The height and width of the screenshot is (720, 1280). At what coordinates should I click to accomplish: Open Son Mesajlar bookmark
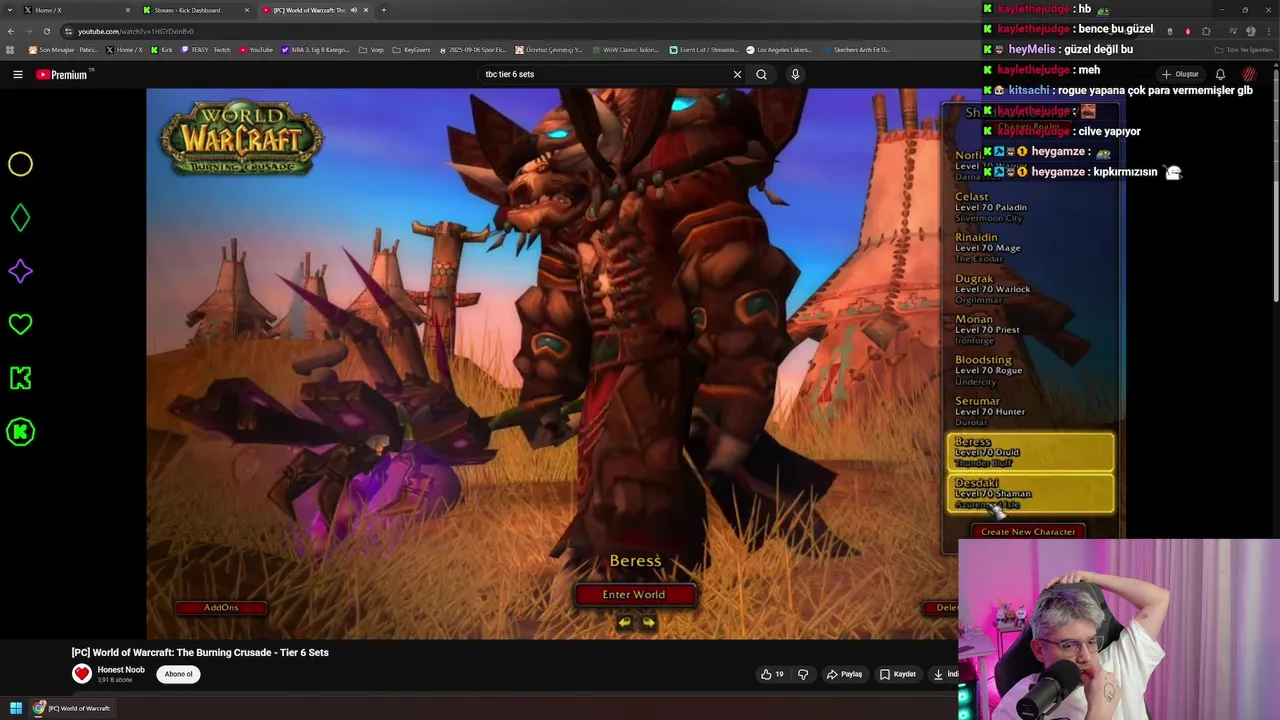coord(63,49)
